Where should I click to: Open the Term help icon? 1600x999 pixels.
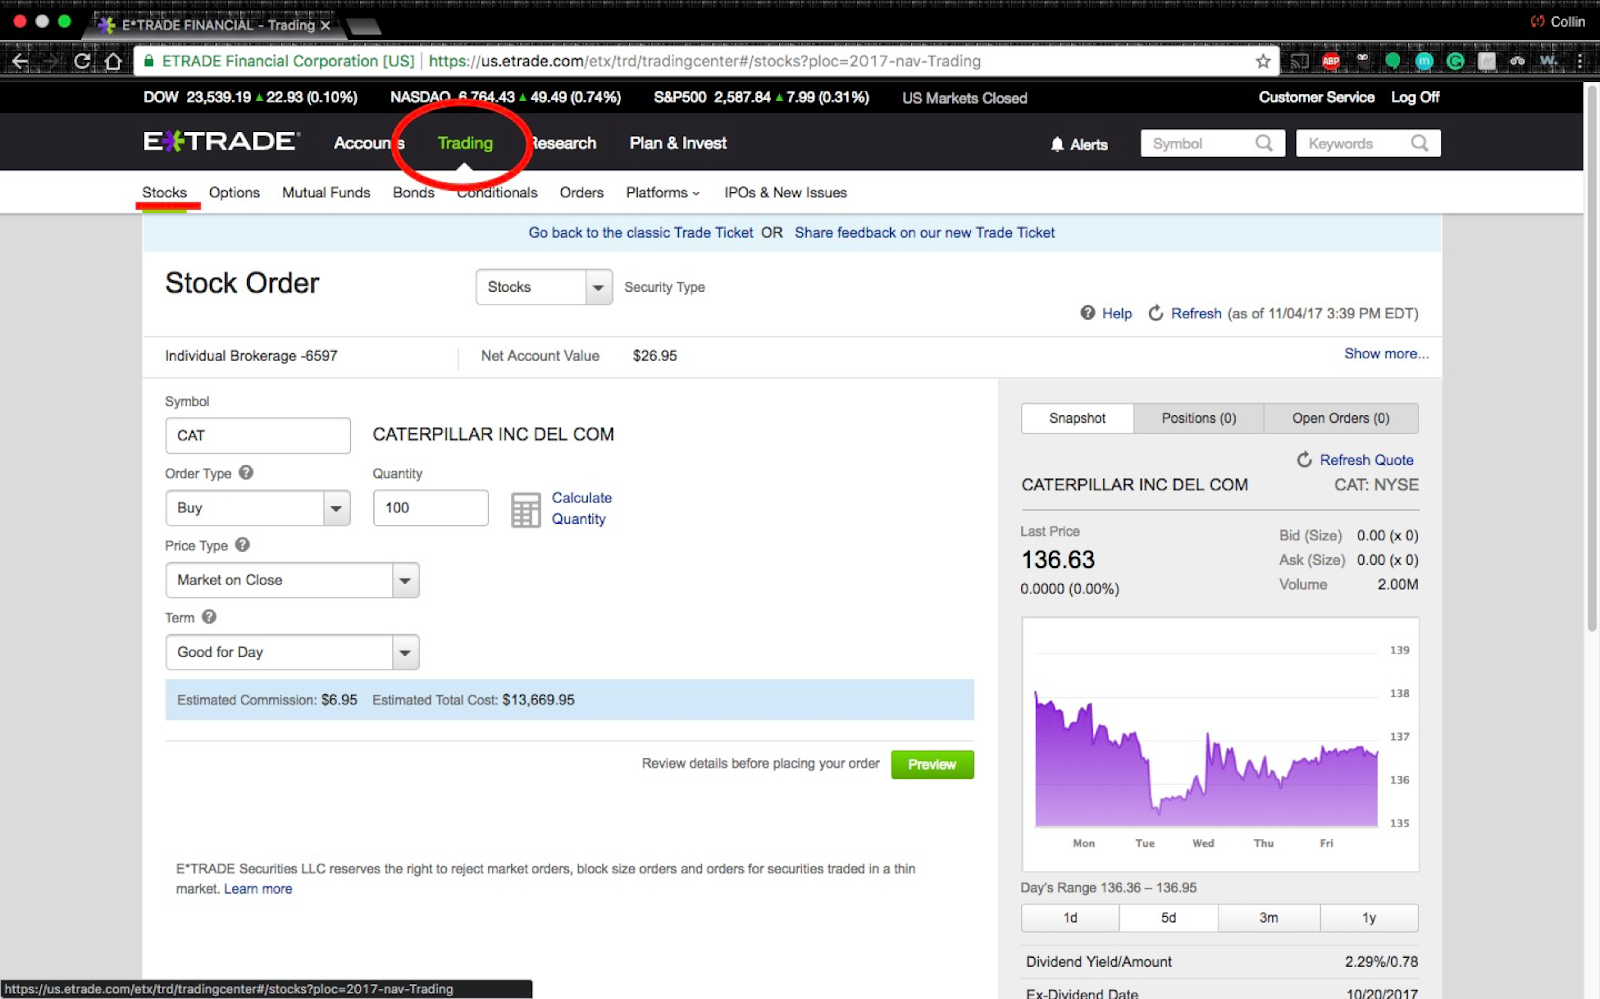209,617
